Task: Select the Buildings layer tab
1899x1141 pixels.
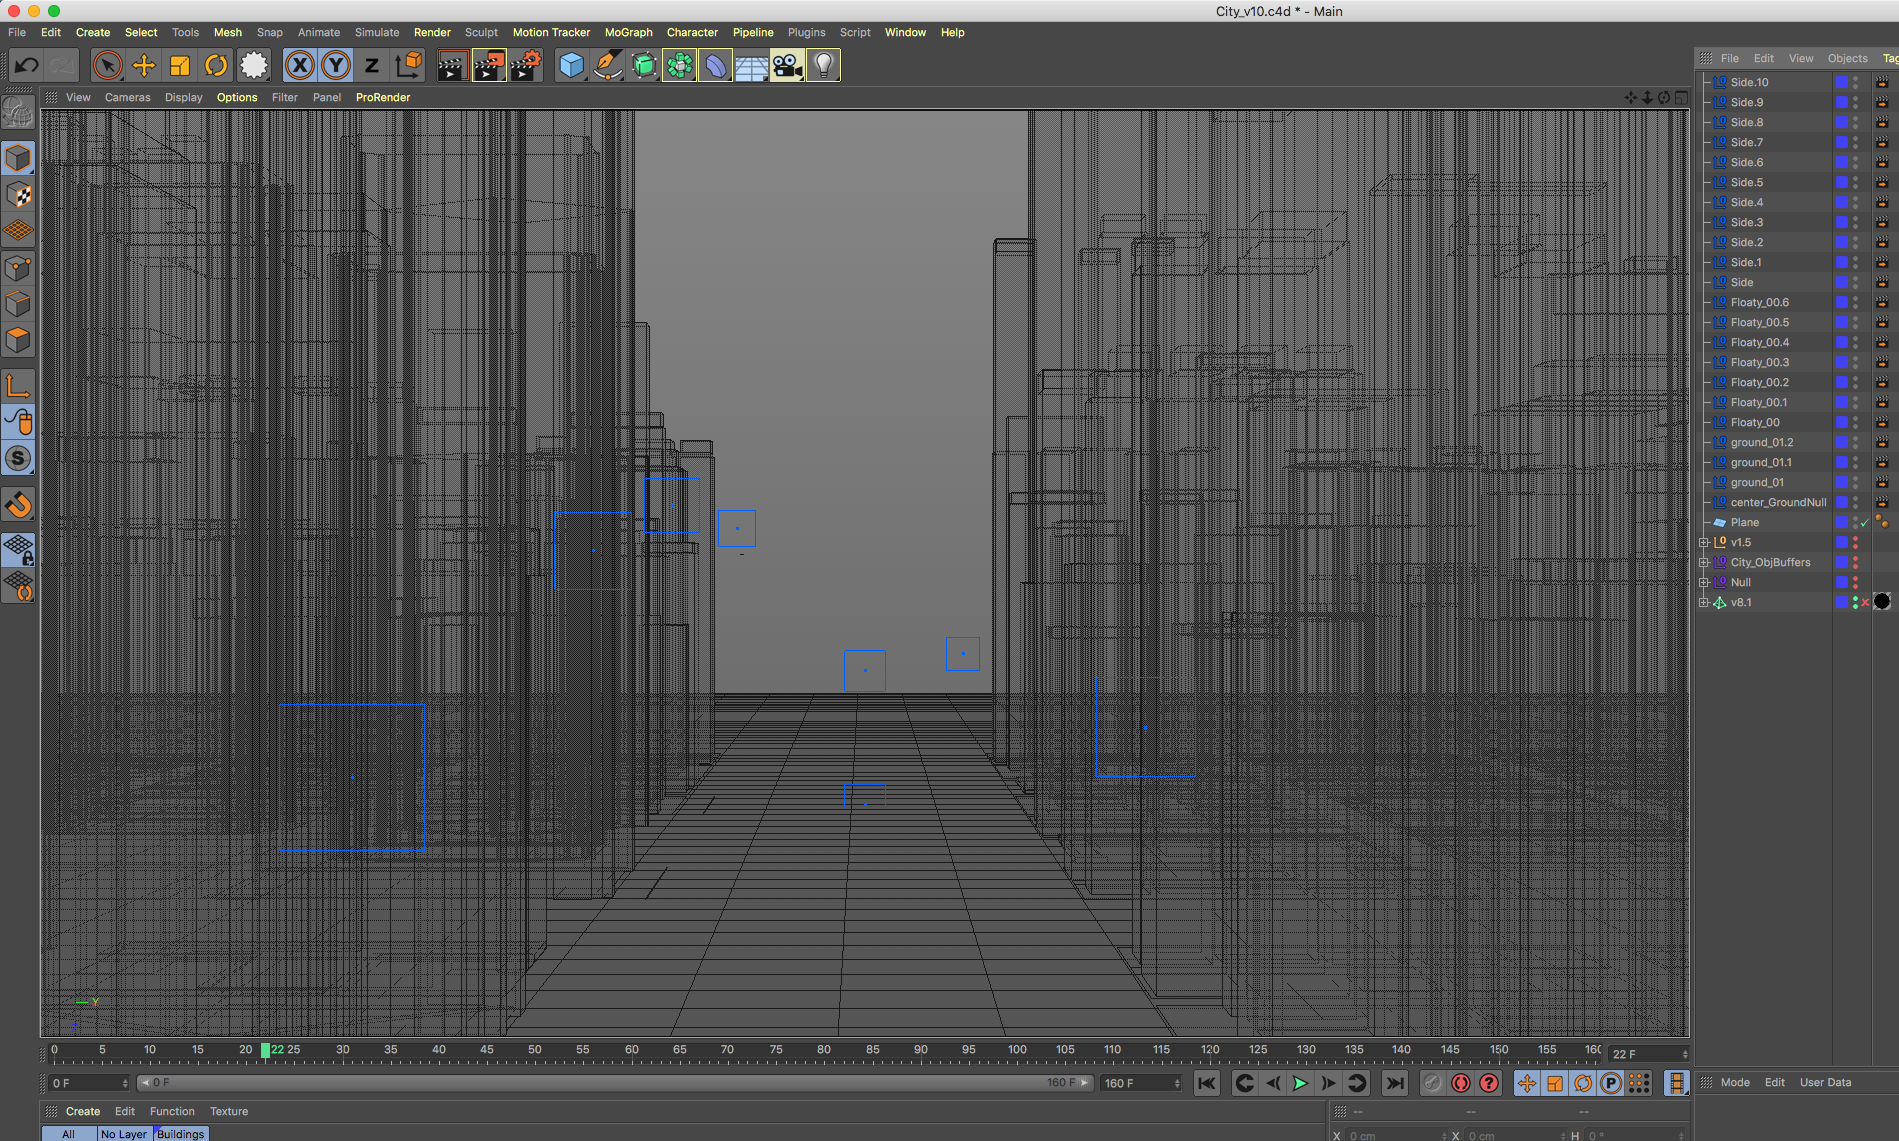Action: tap(180, 1133)
